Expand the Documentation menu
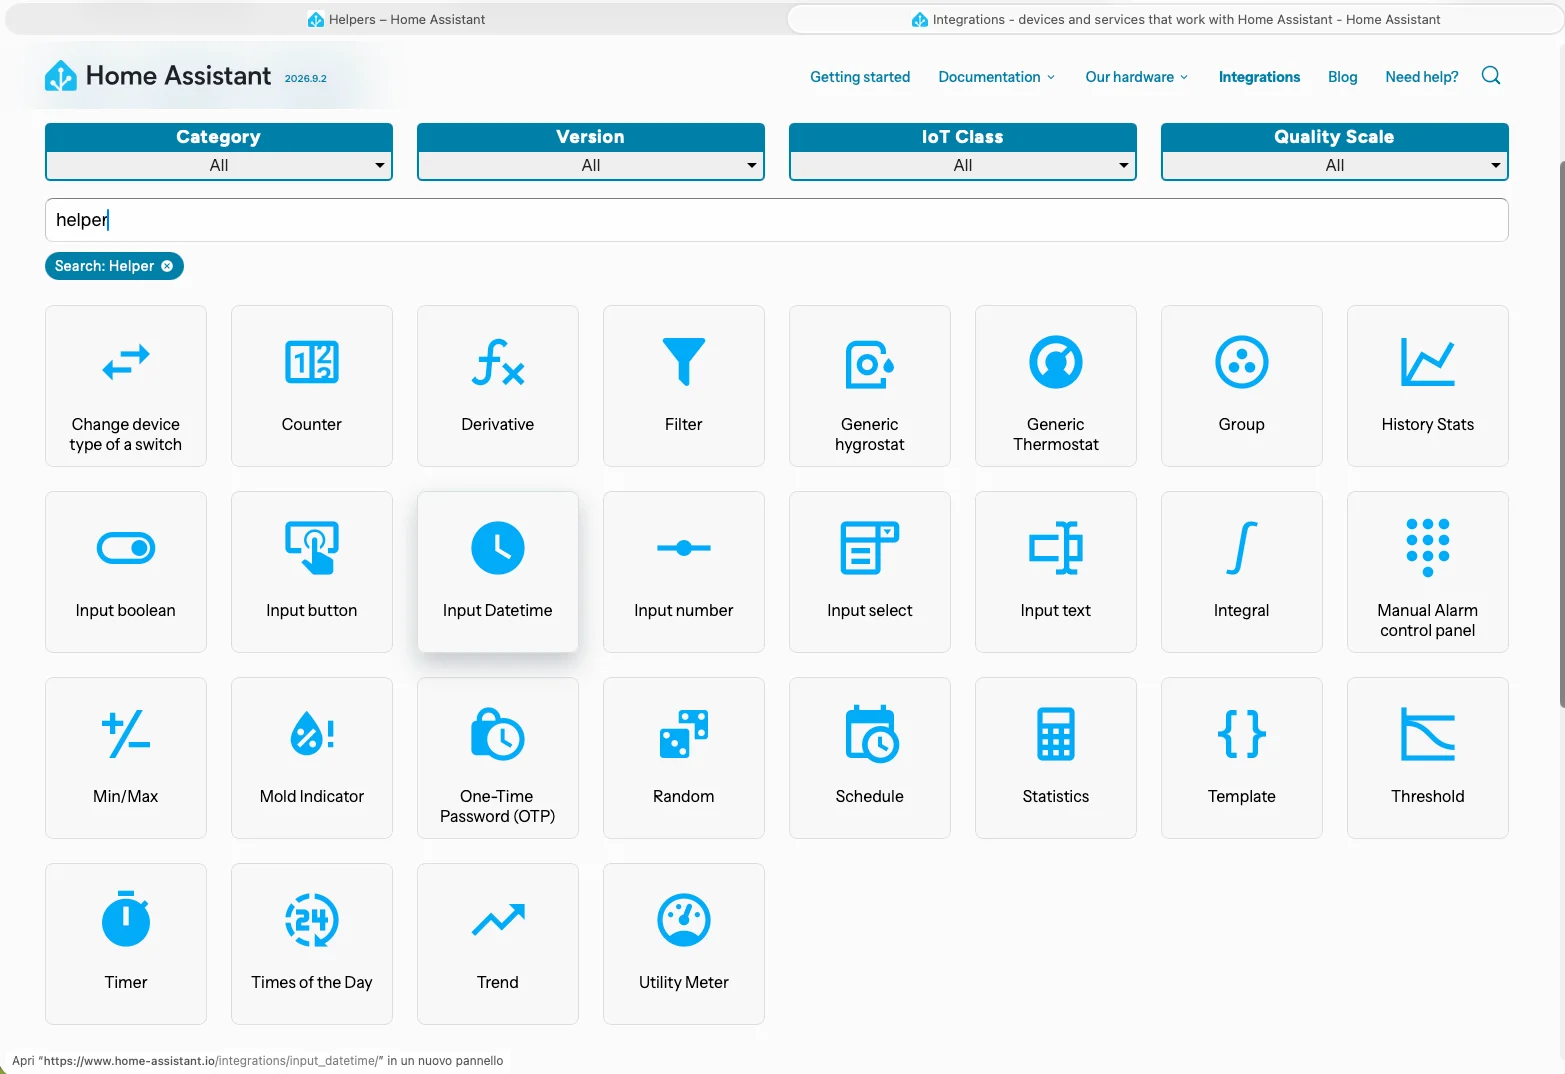The image size is (1565, 1074). tap(997, 77)
